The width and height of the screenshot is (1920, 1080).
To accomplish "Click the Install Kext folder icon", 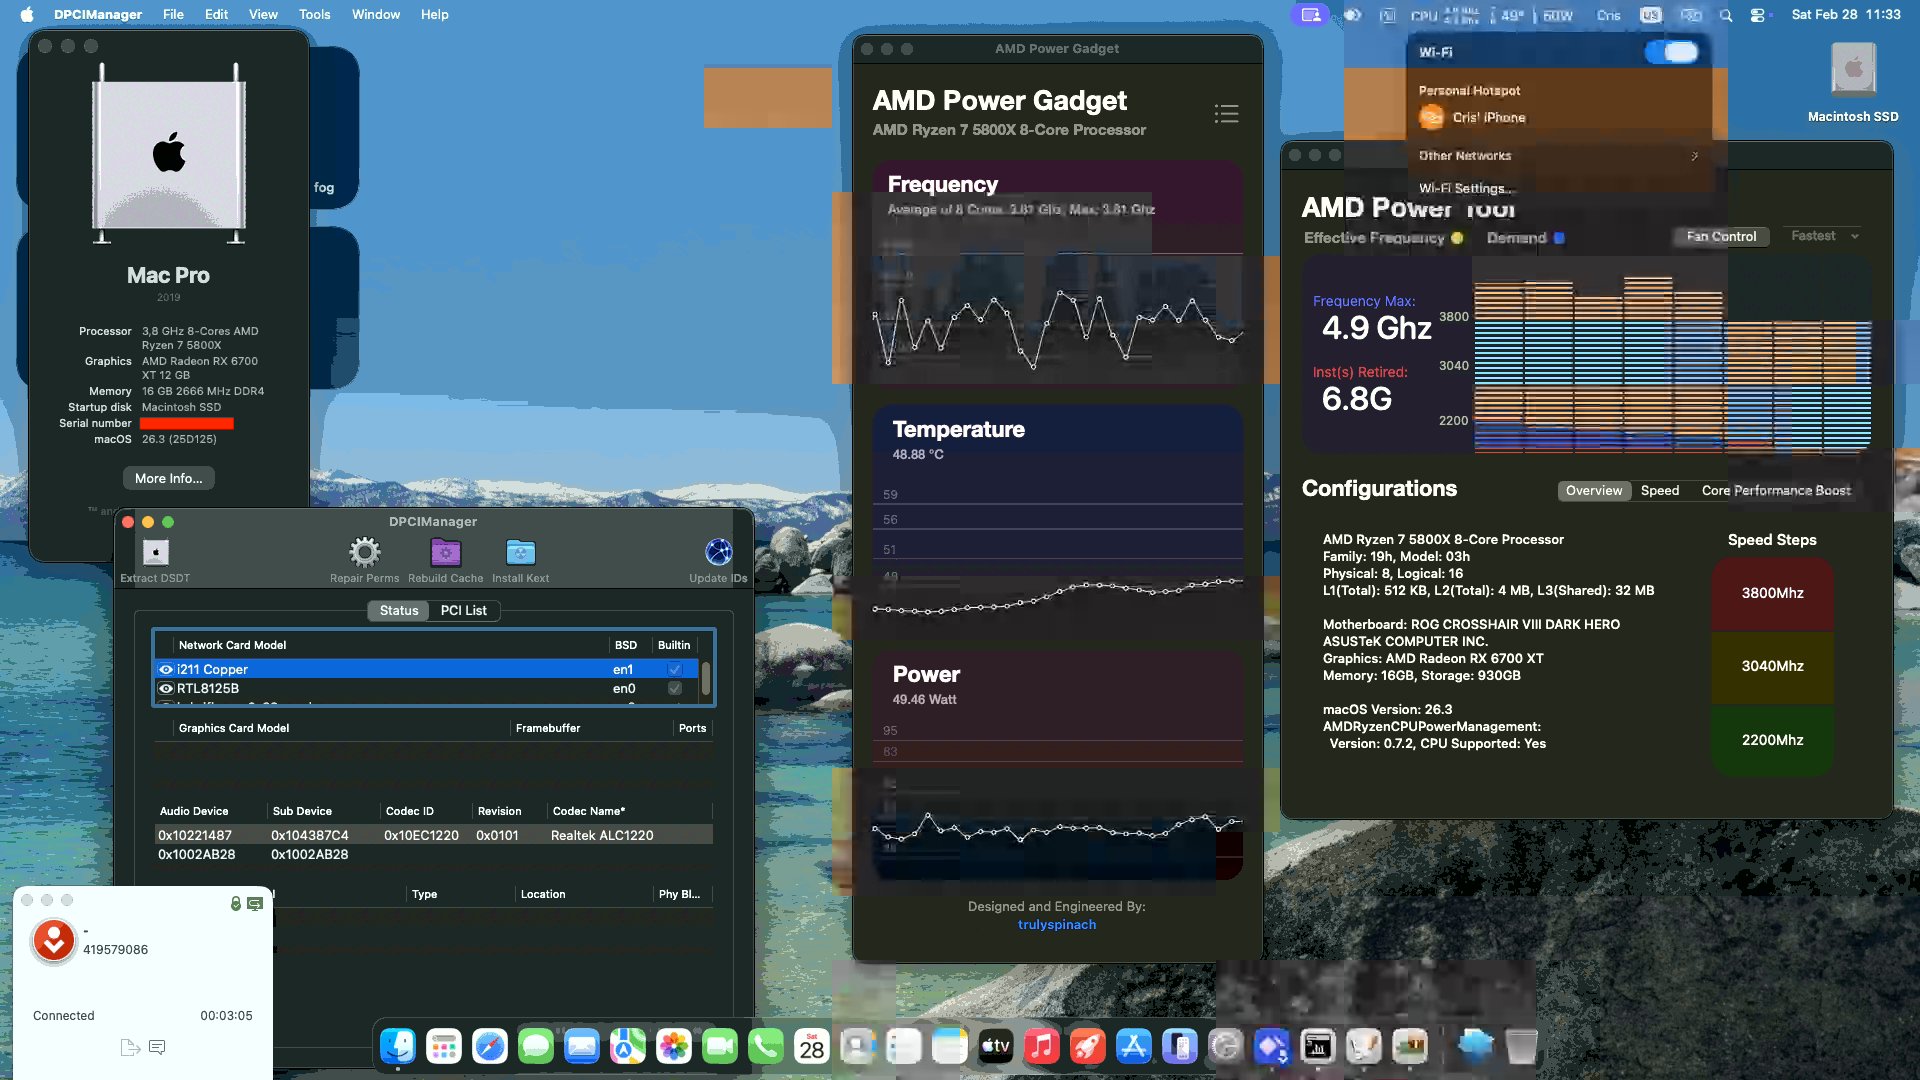I will coord(520,552).
